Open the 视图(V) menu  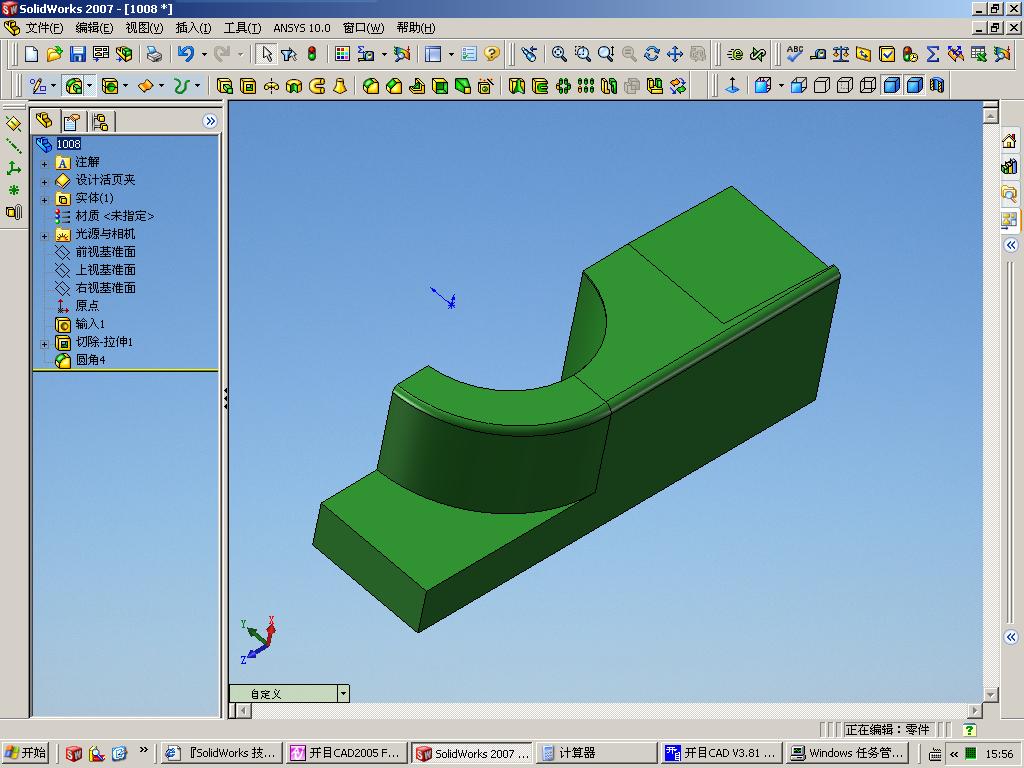point(144,28)
